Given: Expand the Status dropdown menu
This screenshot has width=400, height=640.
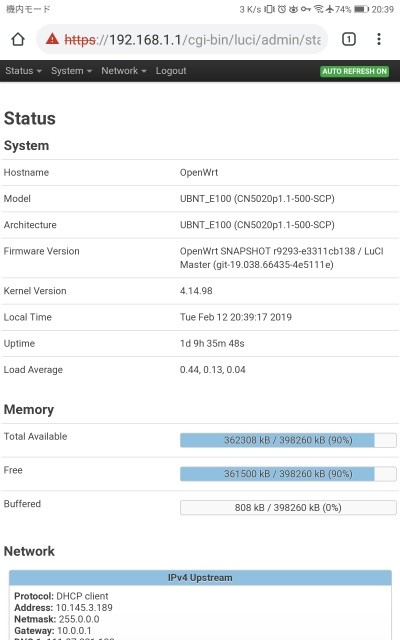Looking at the screenshot, I should 23,71.
